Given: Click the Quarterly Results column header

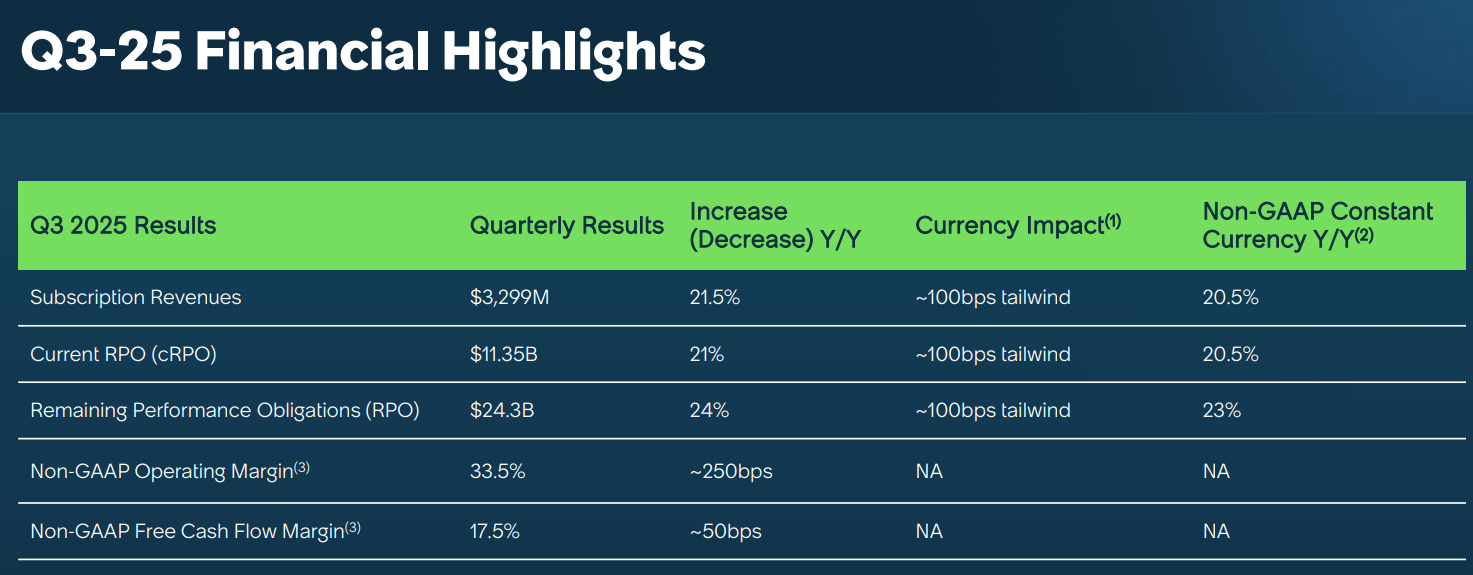Looking at the screenshot, I should point(567,226).
